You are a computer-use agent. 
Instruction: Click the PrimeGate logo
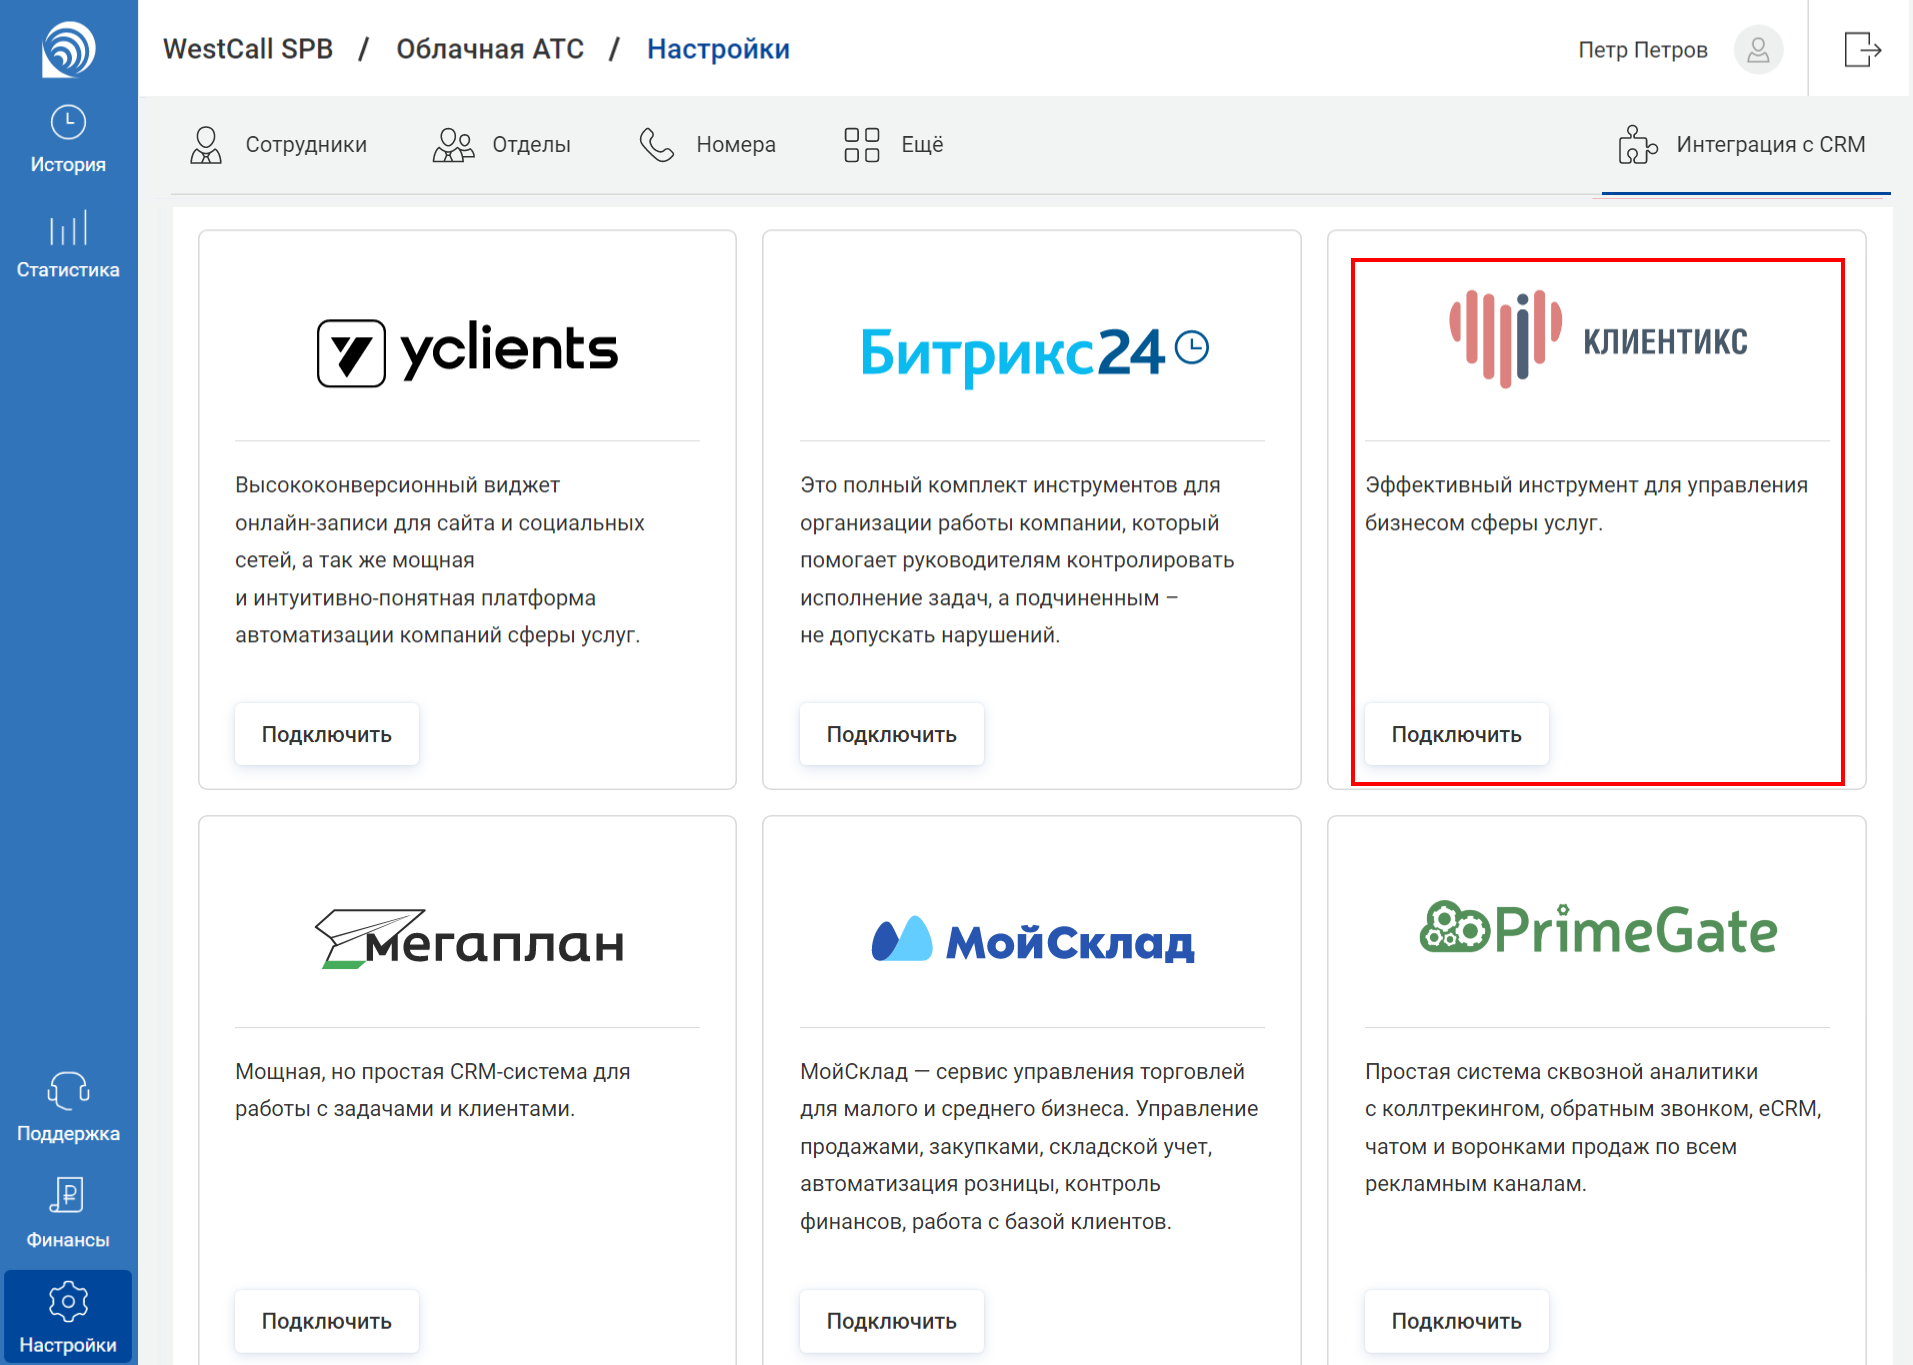[x=1598, y=928]
